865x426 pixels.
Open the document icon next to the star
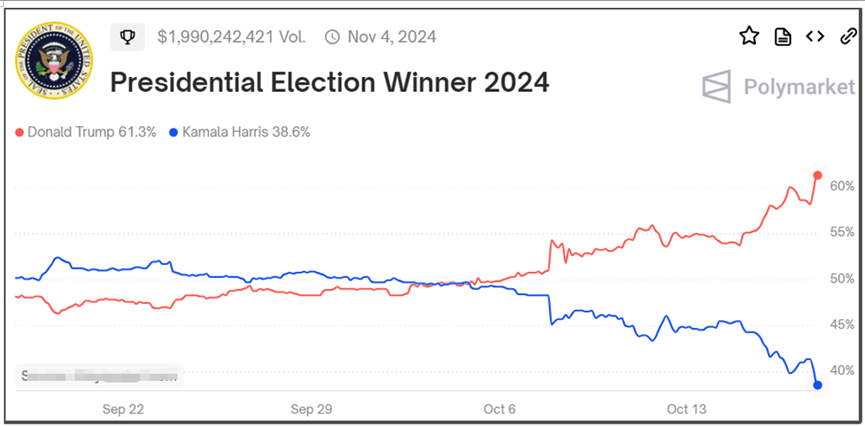click(x=783, y=37)
